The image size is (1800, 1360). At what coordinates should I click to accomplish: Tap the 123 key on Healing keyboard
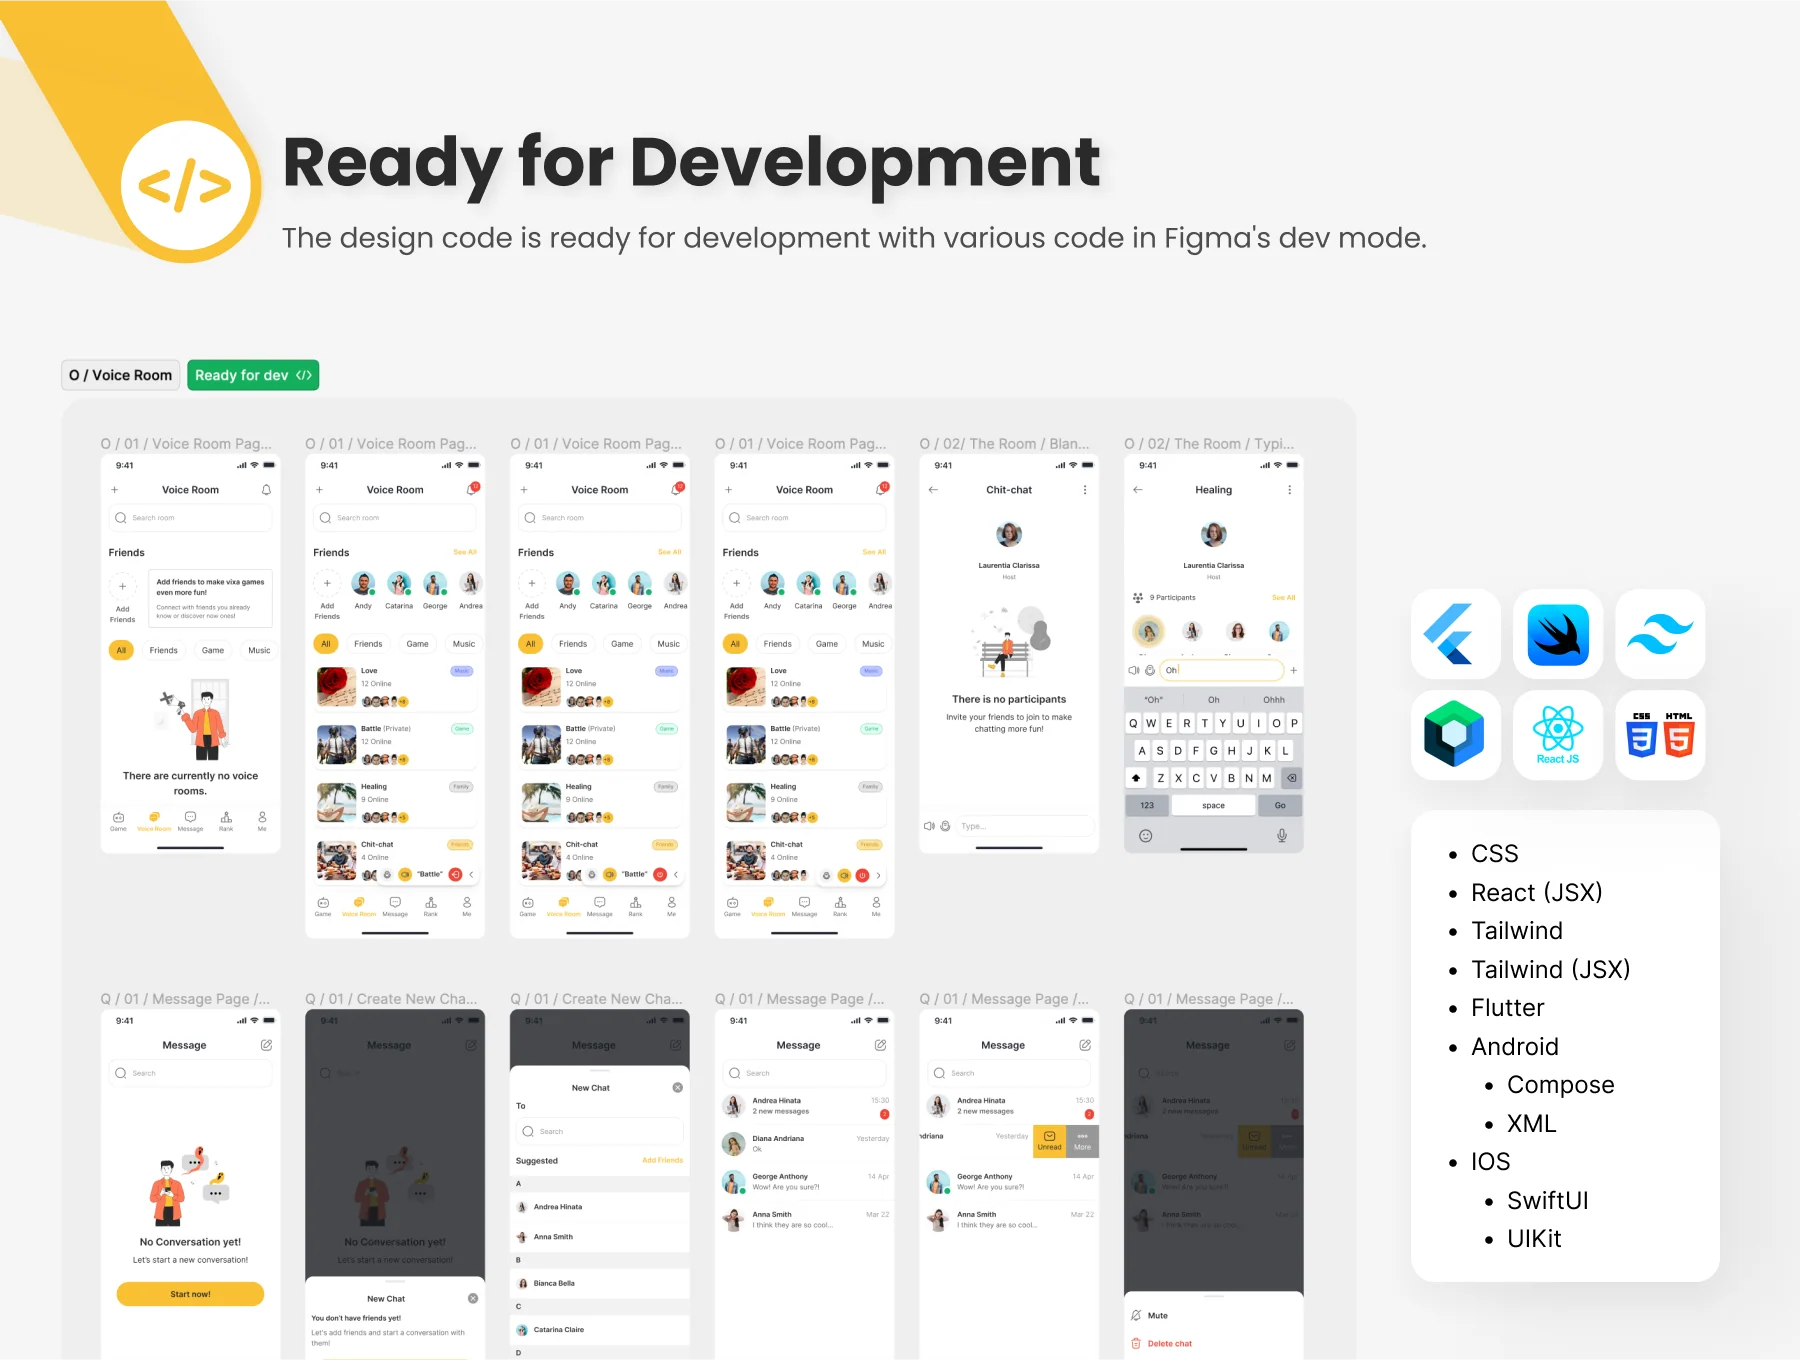pos(1147,805)
